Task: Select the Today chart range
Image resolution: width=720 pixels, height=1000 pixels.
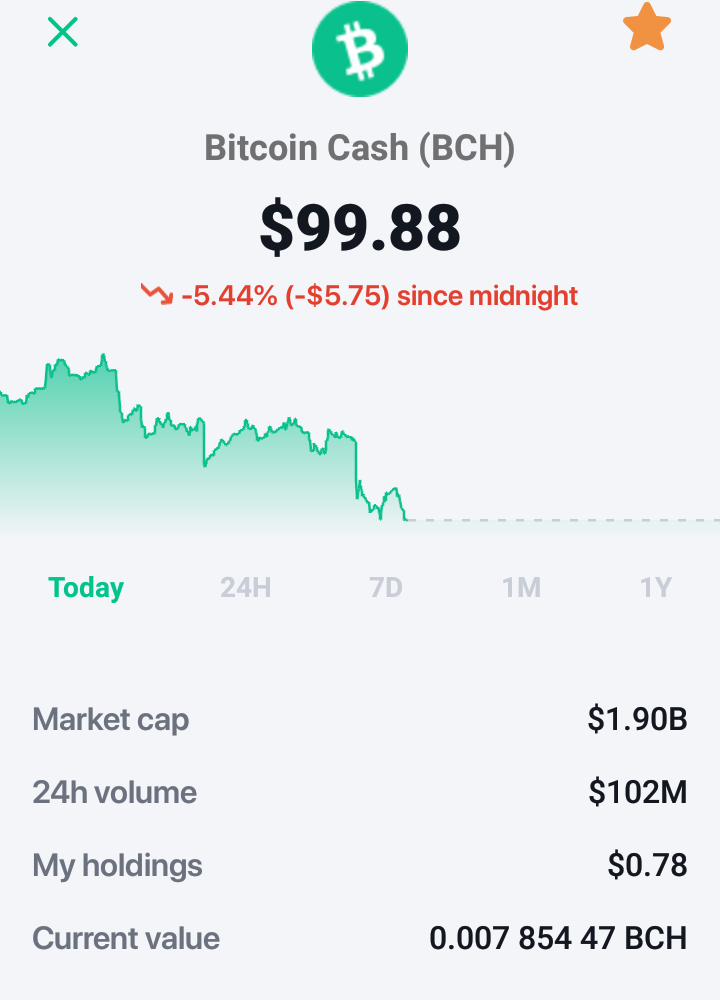Action: tap(86, 587)
